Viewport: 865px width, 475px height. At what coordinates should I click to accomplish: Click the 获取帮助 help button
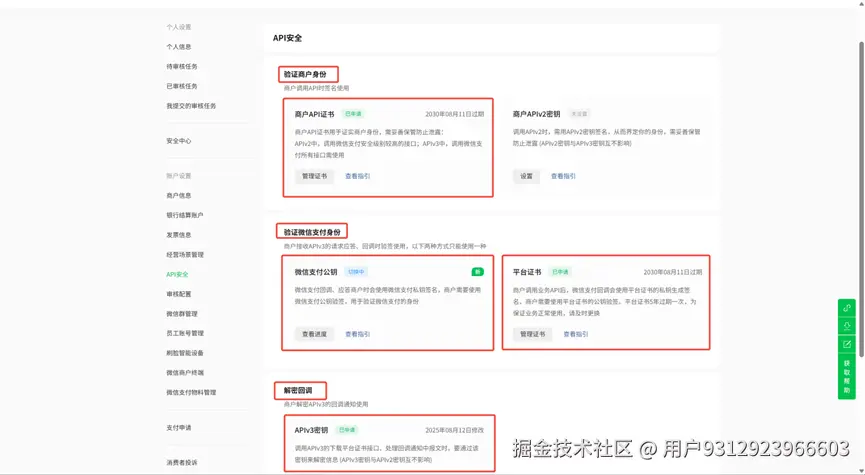(846, 376)
